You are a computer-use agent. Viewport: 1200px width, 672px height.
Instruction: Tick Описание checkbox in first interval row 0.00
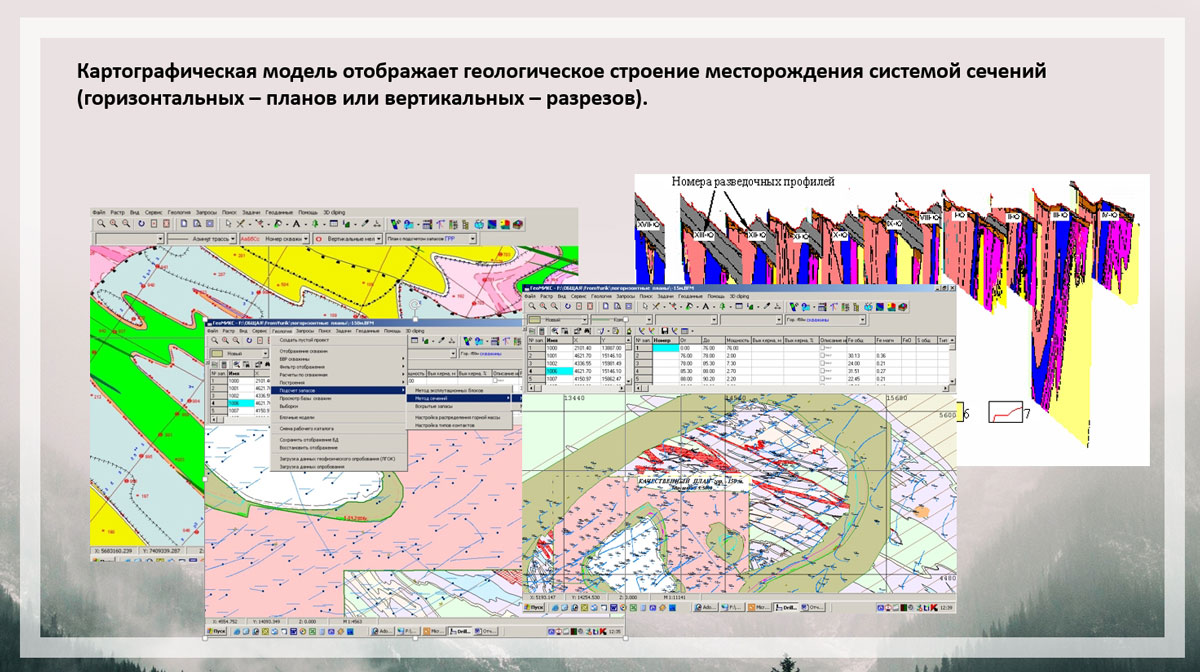822,348
